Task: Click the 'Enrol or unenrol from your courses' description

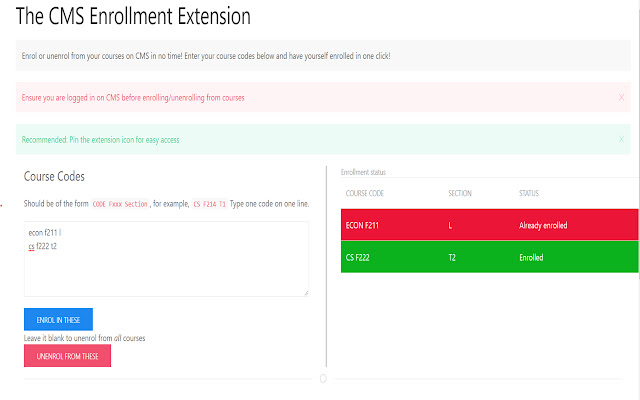Action: pyautogui.click(x=206, y=56)
